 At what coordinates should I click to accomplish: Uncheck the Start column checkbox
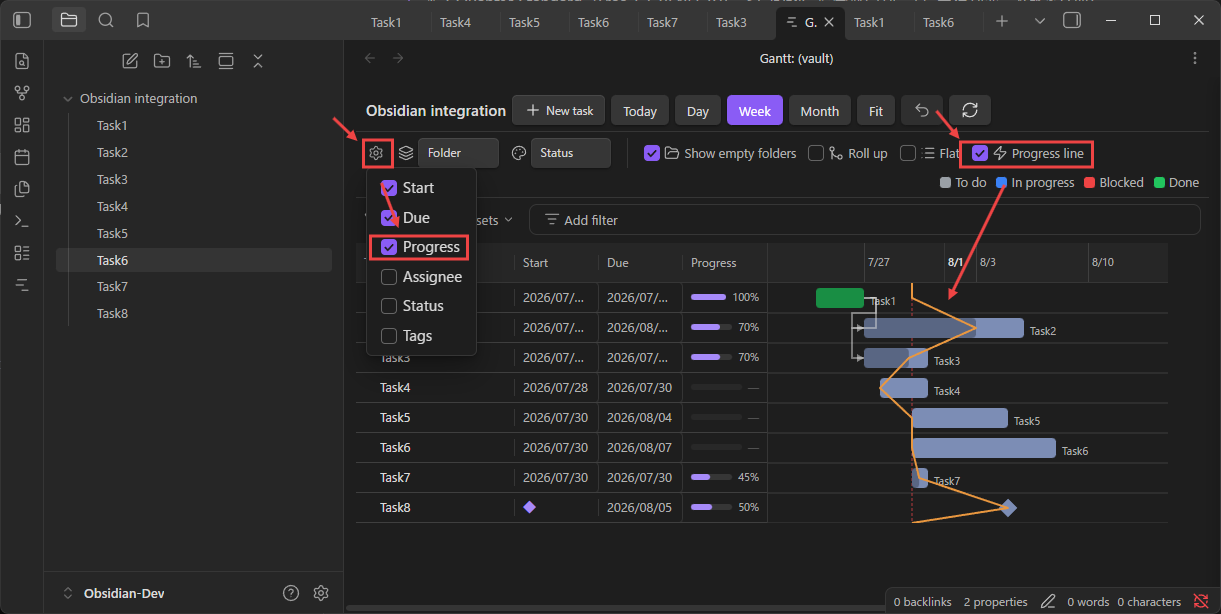389,188
